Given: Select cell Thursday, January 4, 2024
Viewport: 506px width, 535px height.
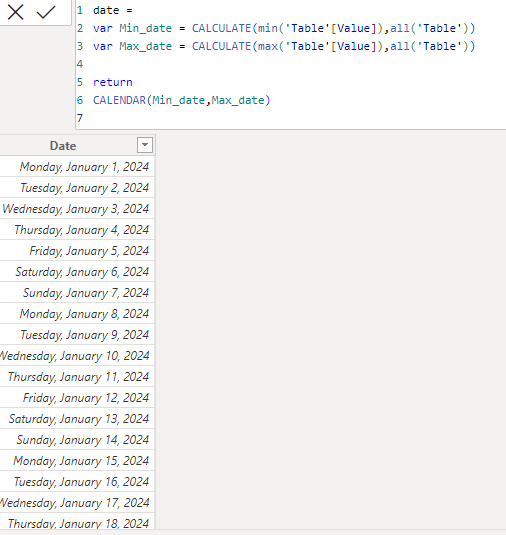Looking at the screenshot, I should click(77, 230).
